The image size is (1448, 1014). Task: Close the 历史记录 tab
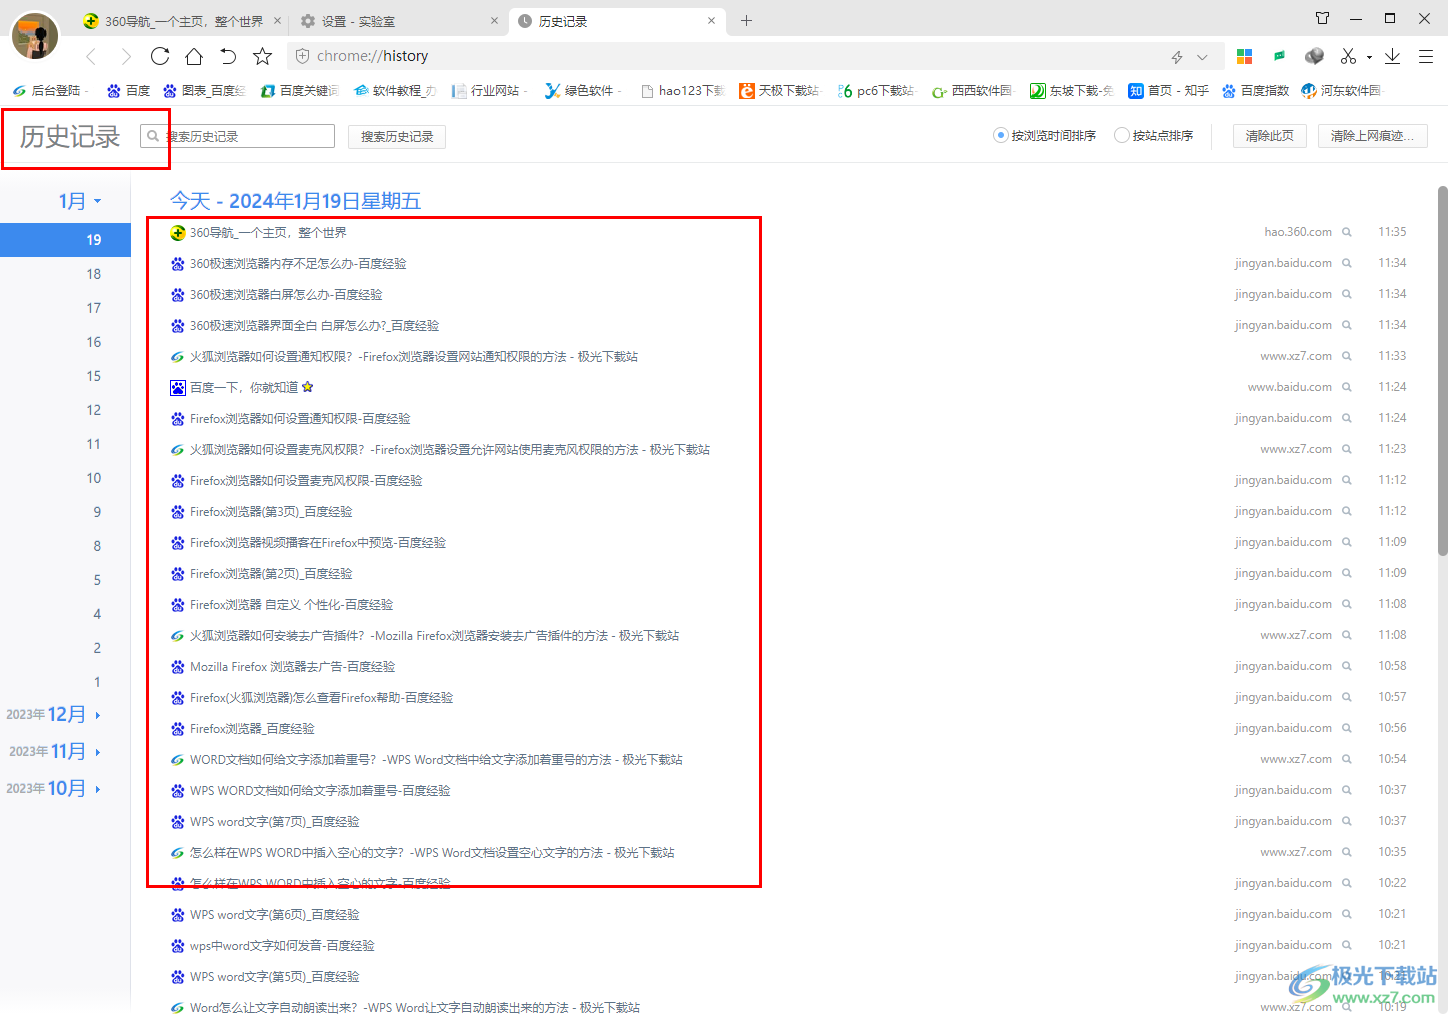pyautogui.click(x=712, y=21)
